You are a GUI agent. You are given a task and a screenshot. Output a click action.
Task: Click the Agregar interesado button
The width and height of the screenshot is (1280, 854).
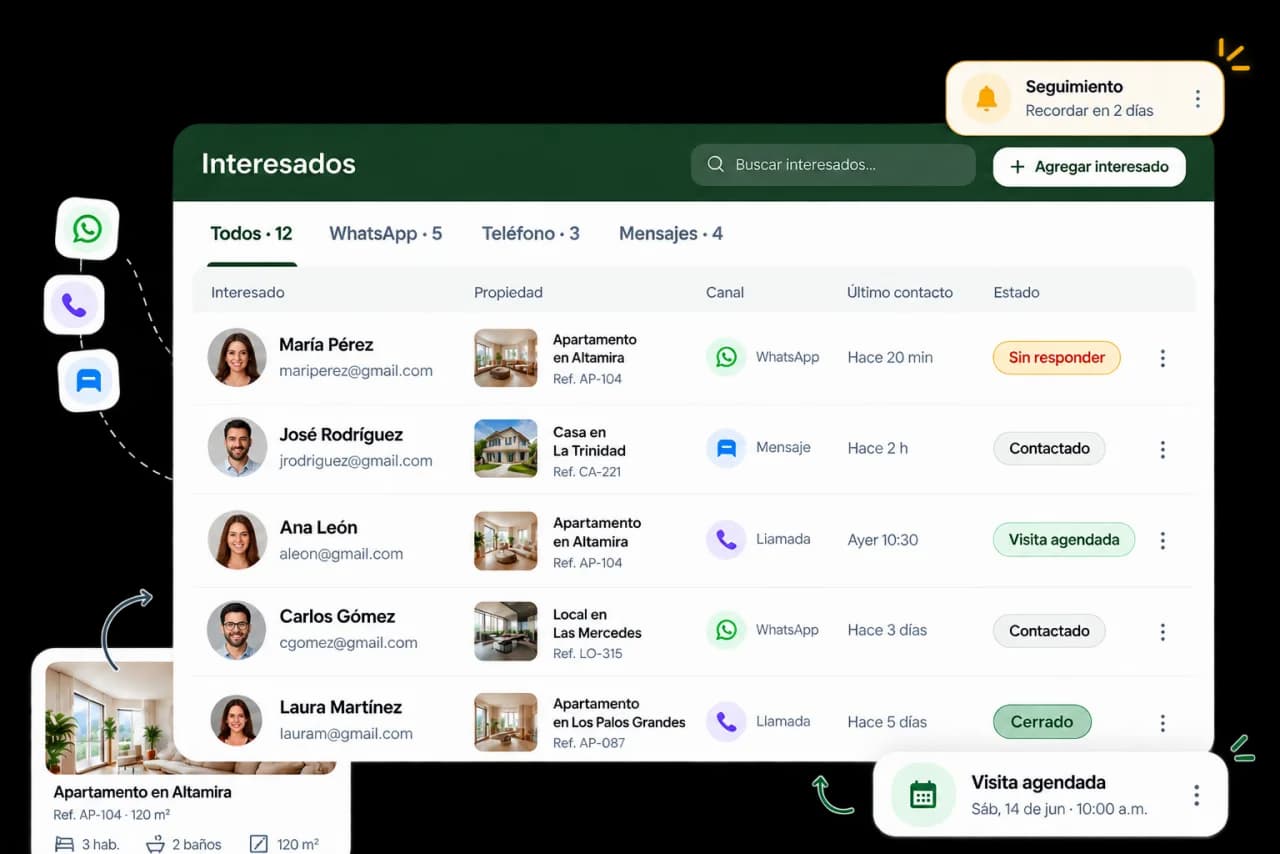point(1089,167)
